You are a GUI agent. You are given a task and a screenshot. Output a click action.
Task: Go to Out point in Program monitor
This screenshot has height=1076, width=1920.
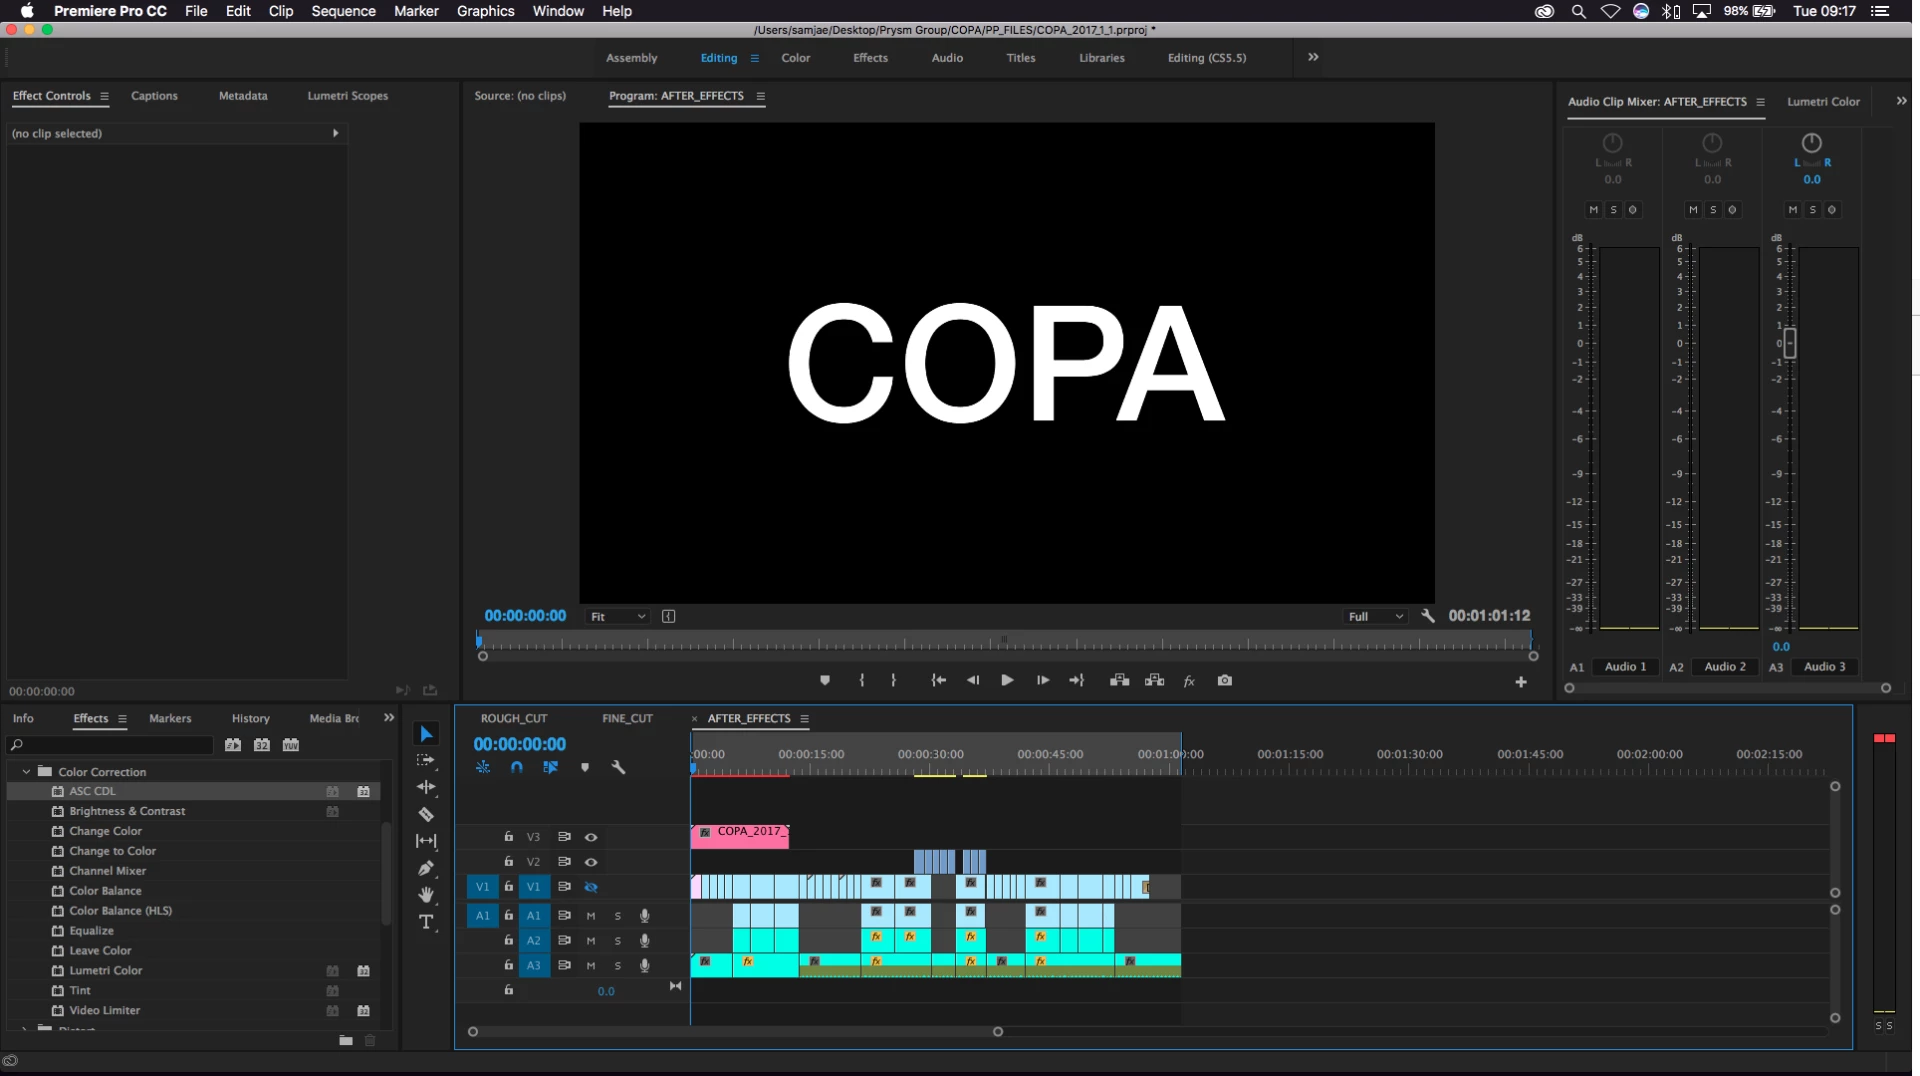[1077, 680]
